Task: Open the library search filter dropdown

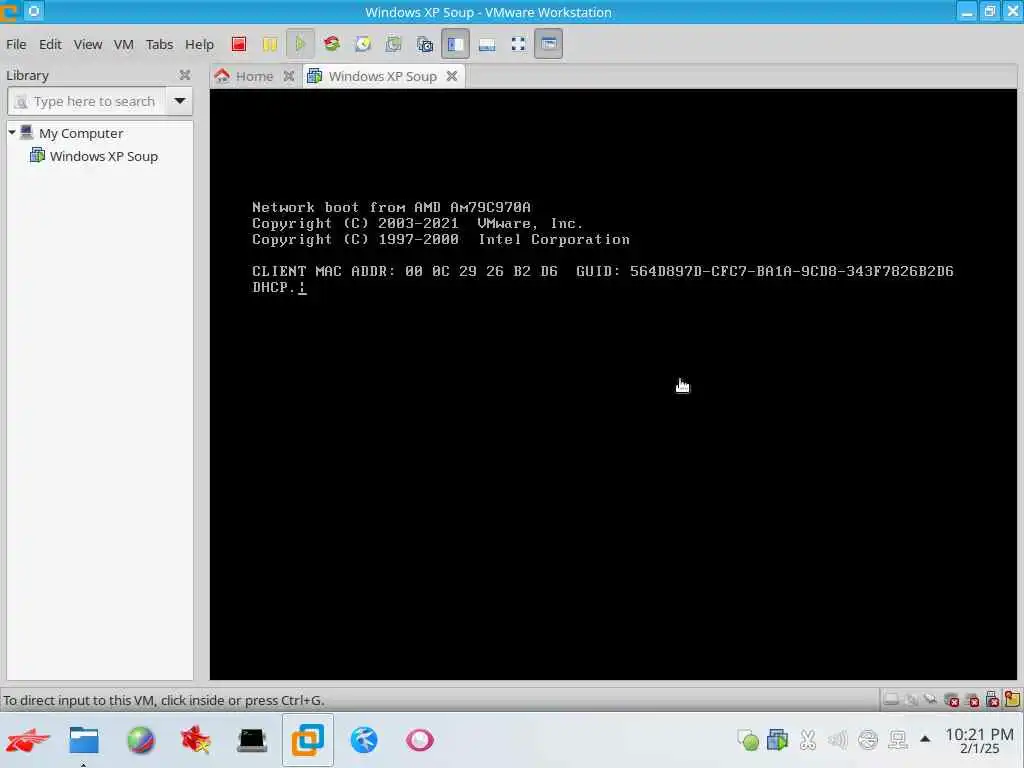Action: pos(180,101)
